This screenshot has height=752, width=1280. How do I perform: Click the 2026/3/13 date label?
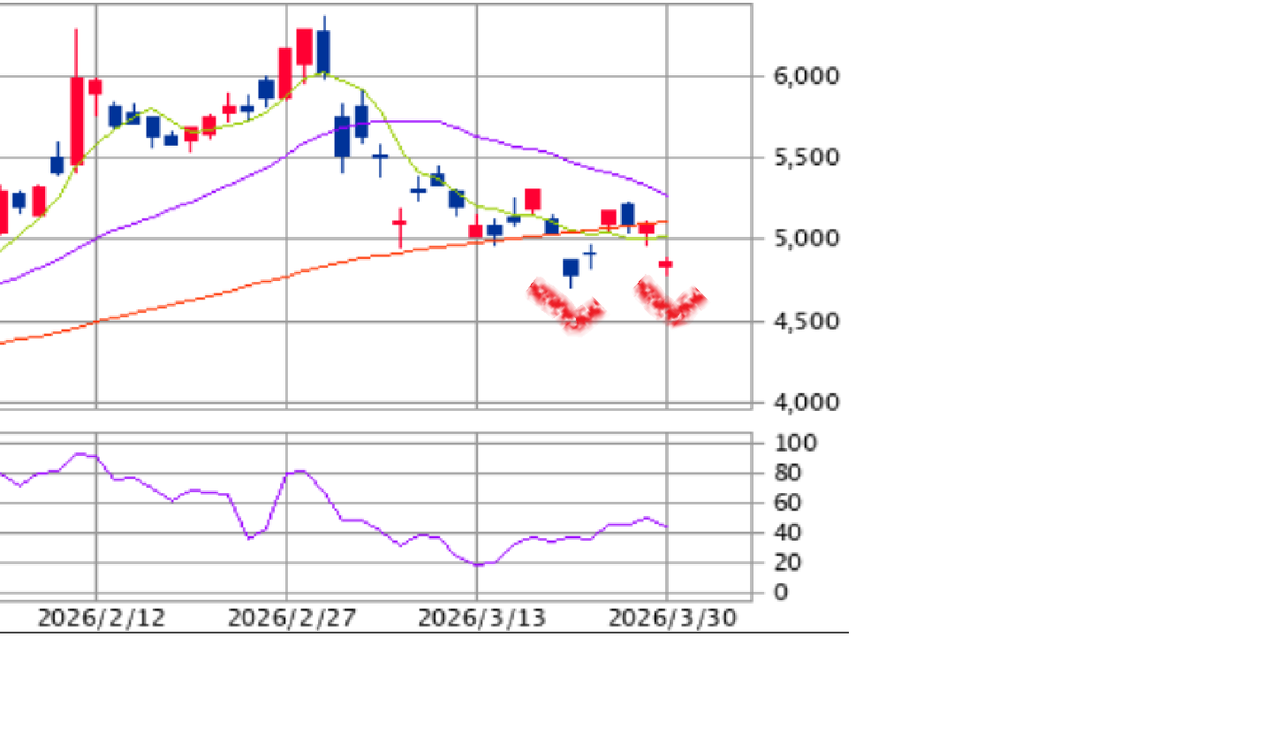tap(481, 618)
